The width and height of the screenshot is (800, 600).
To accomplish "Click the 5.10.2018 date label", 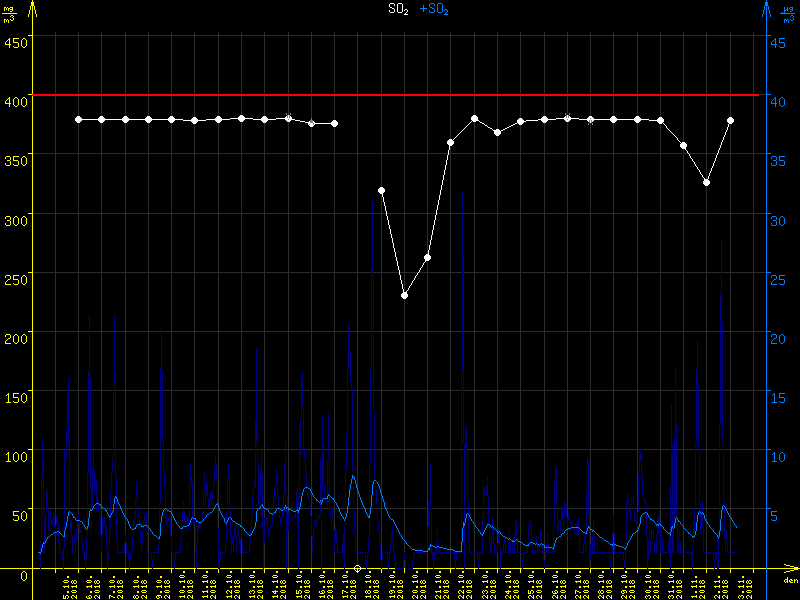I will tap(69, 585).
